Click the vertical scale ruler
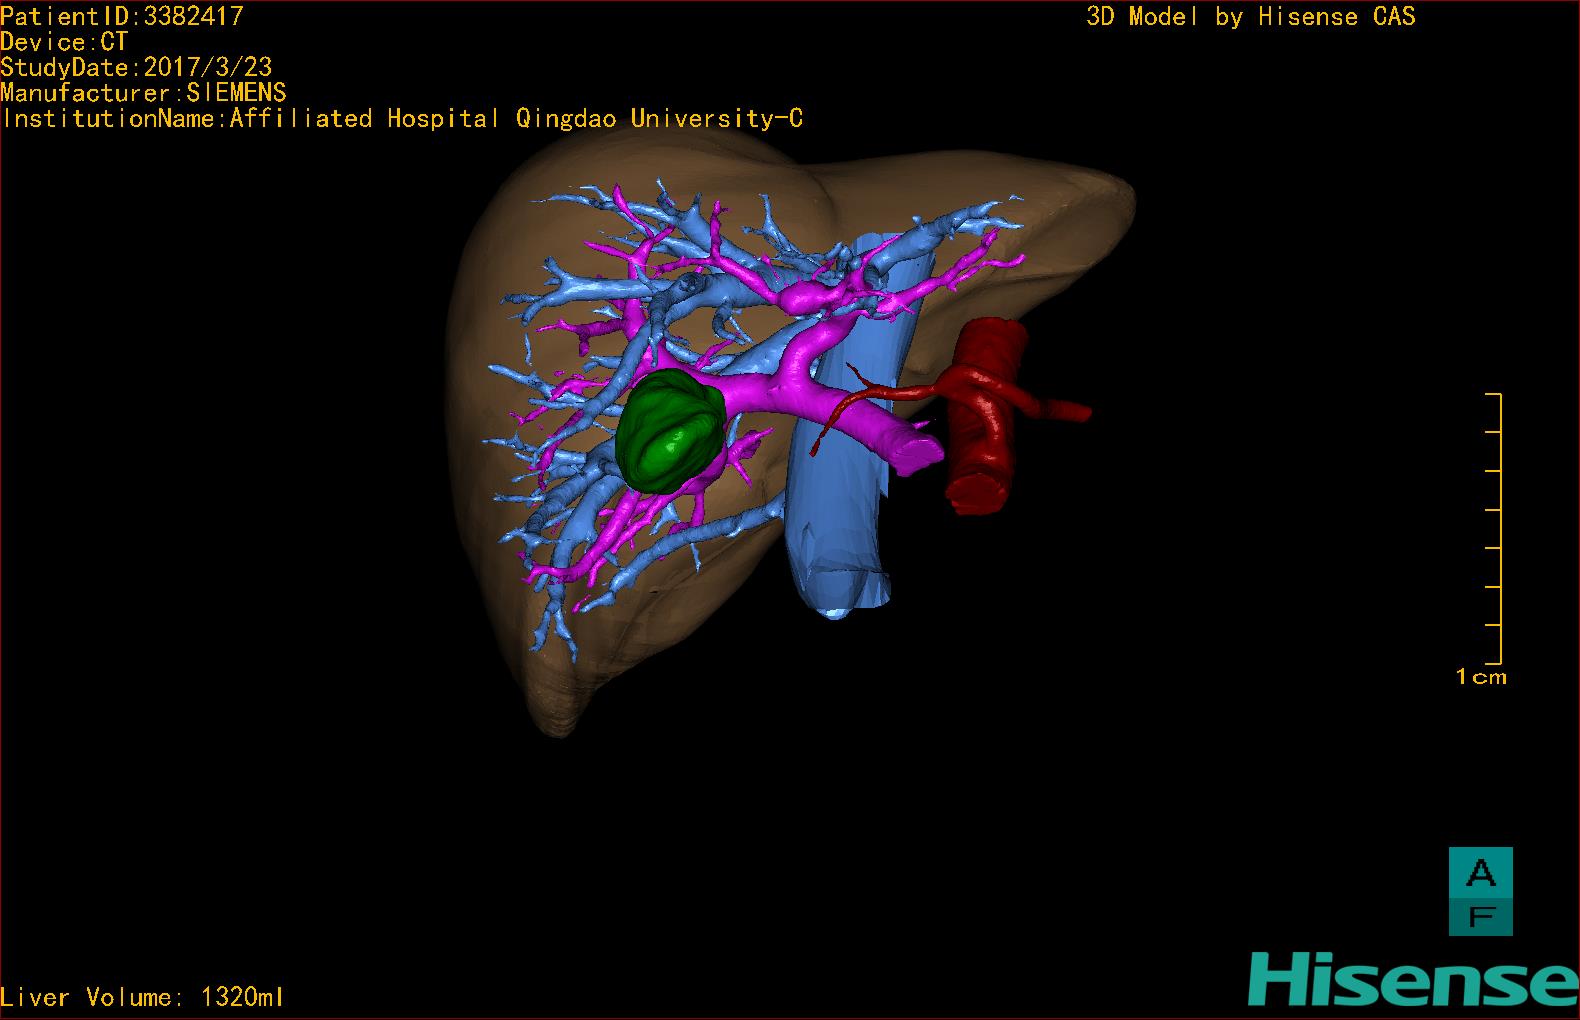 pos(1497,529)
